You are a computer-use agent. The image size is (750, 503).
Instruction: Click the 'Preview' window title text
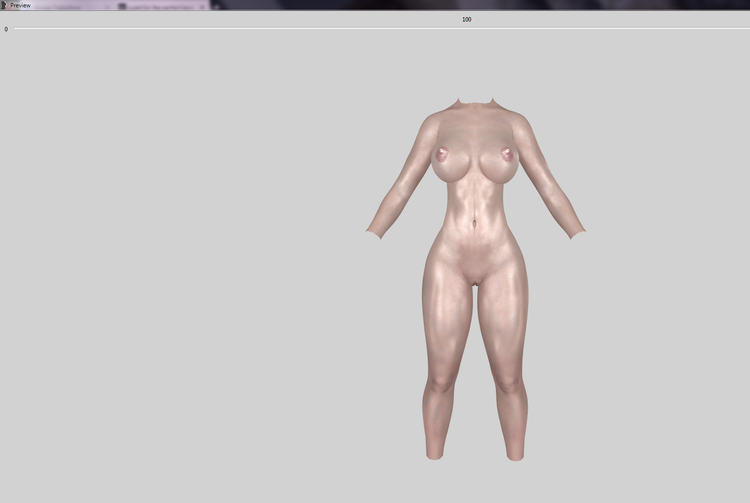[x=21, y=5]
